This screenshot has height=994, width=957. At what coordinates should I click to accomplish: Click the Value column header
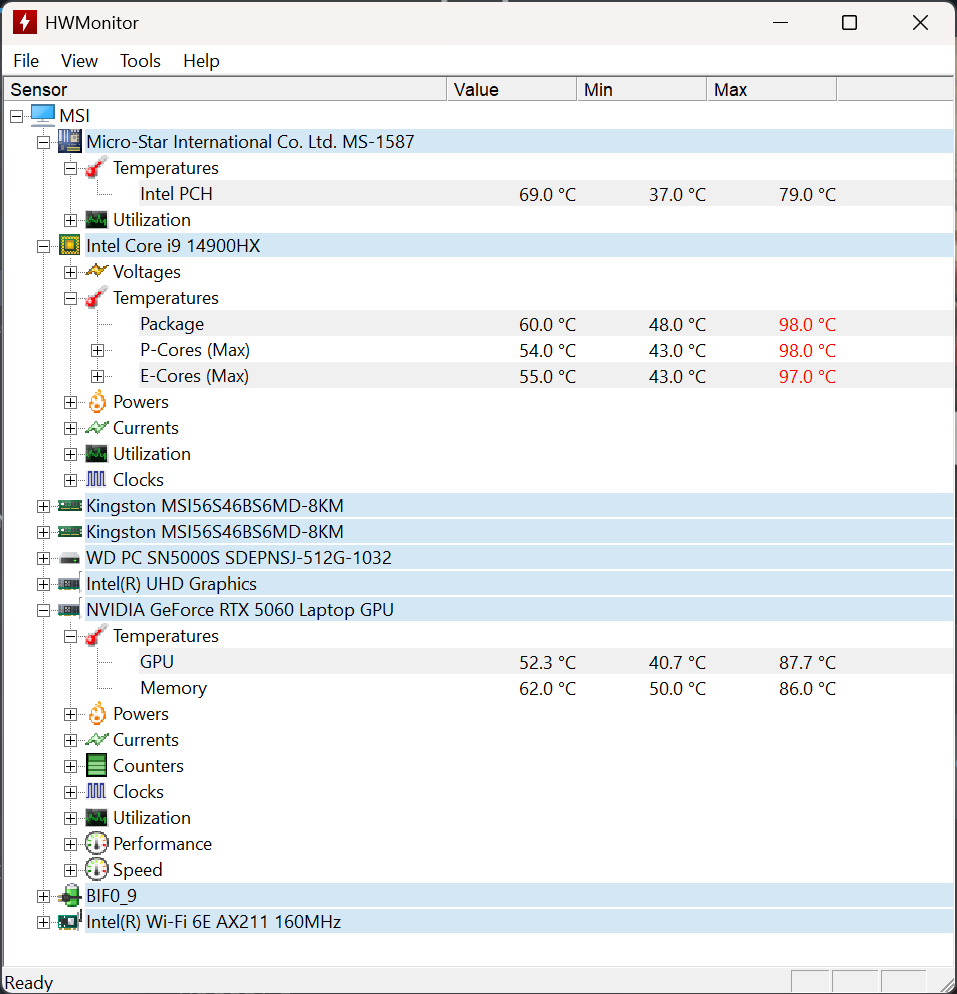511,89
